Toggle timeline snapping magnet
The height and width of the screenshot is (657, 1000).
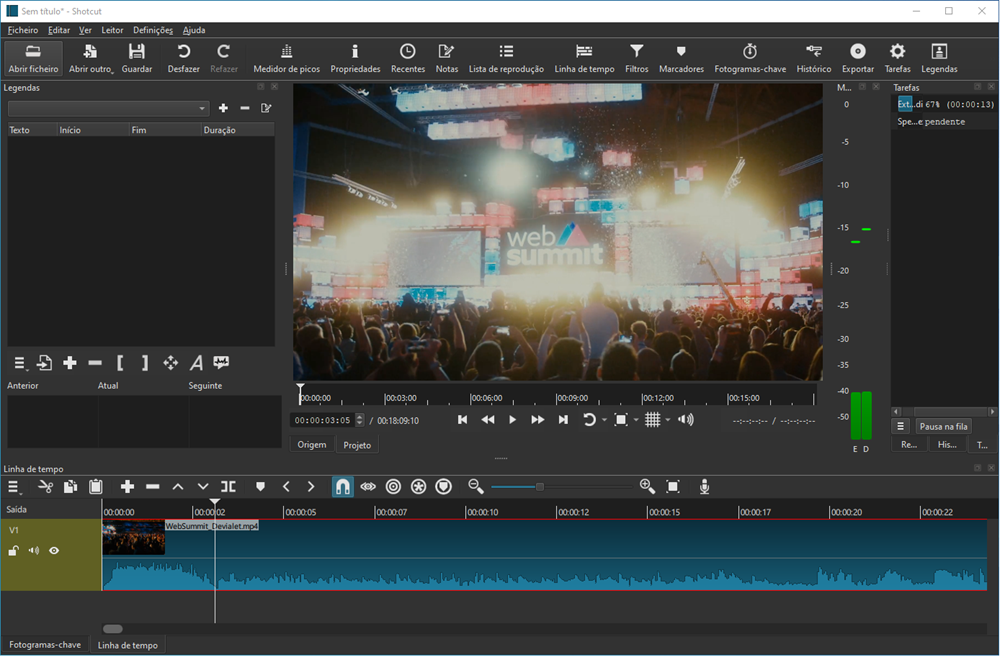coord(342,487)
